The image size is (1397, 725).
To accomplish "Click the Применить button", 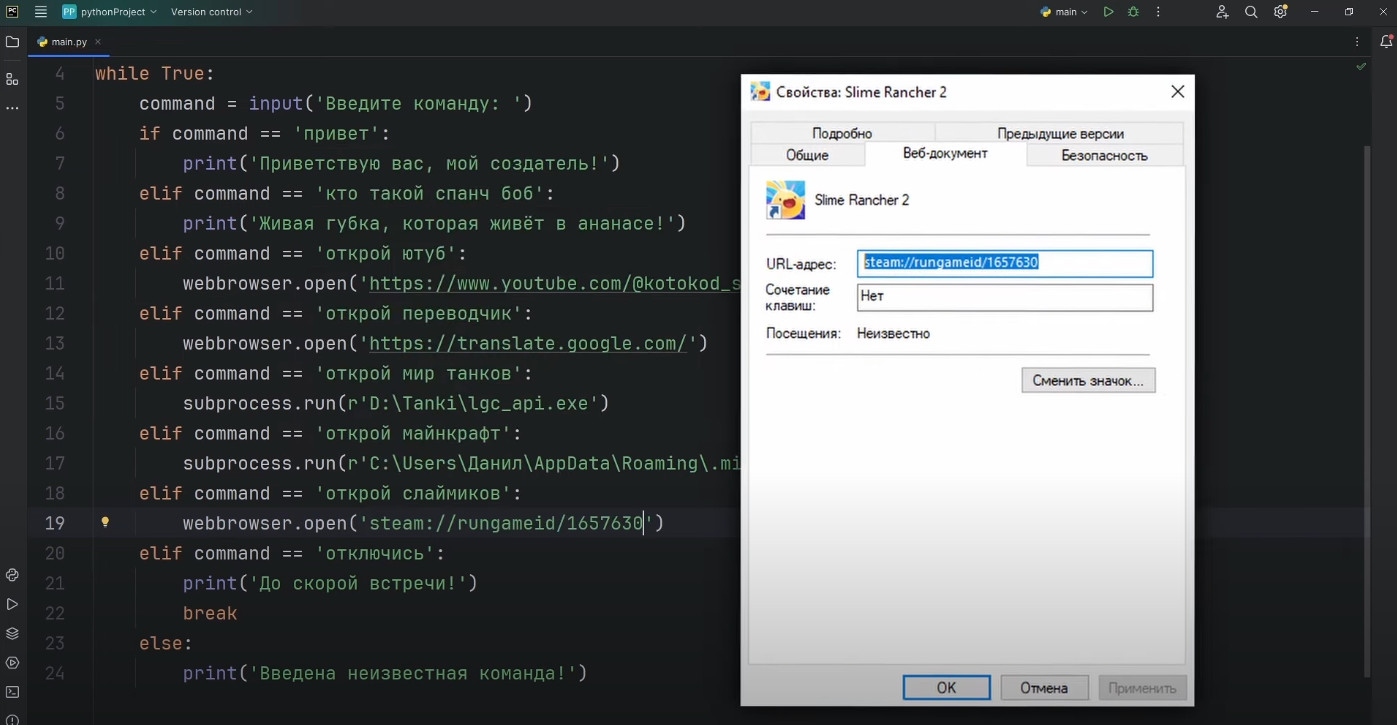I will pyautogui.click(x=1142, y=687).
